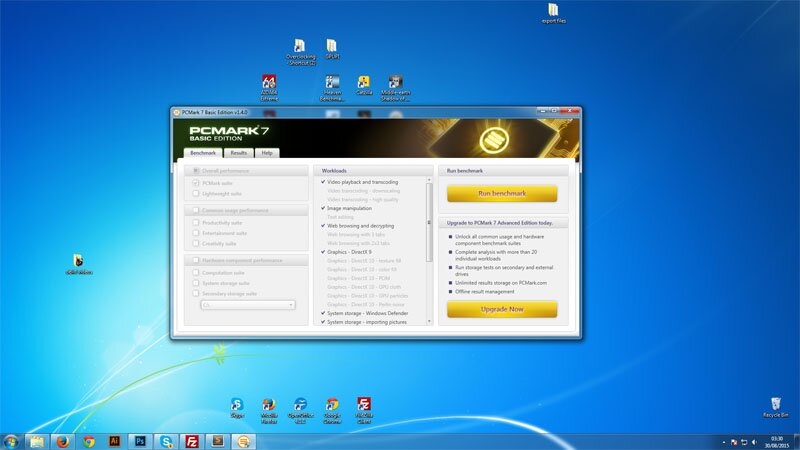Click the PCMark 7 taskbar button
Image resolution: width=800 pixels, height=450 pixels.
click(244, 441)
